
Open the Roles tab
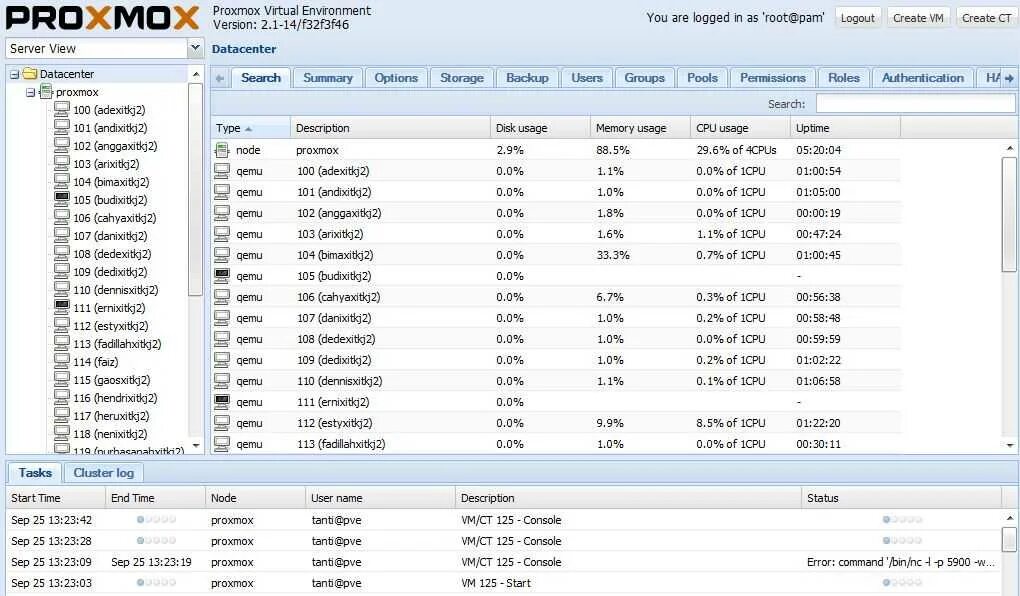(844, 78)
